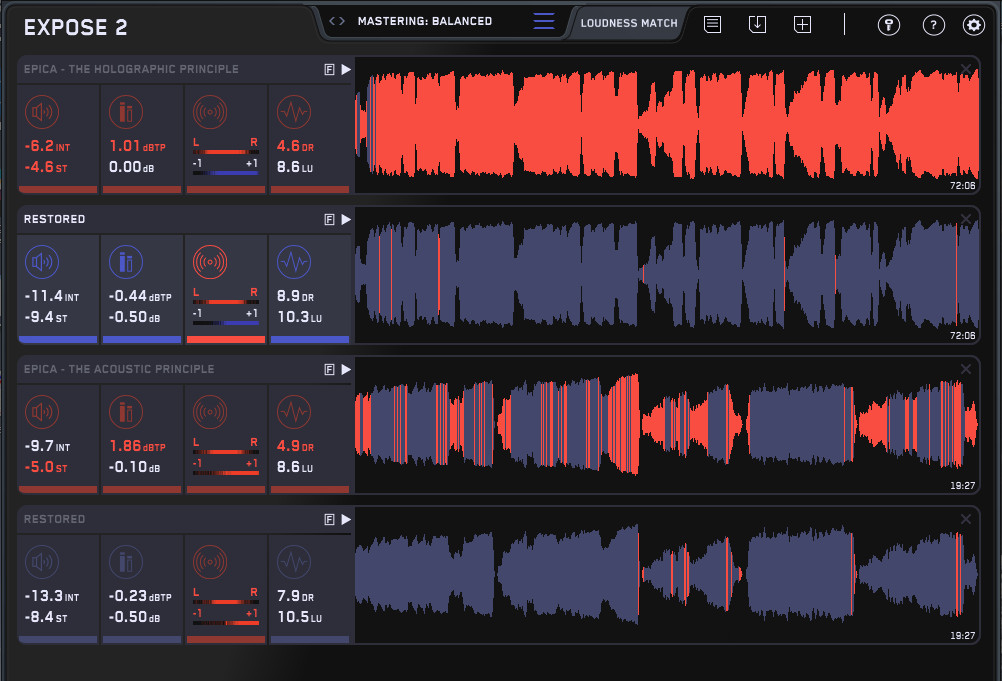Select dynamic range icon showing 8.9 DR
1002x681 pixels.
pyautogui.click(x=294, y=262)
